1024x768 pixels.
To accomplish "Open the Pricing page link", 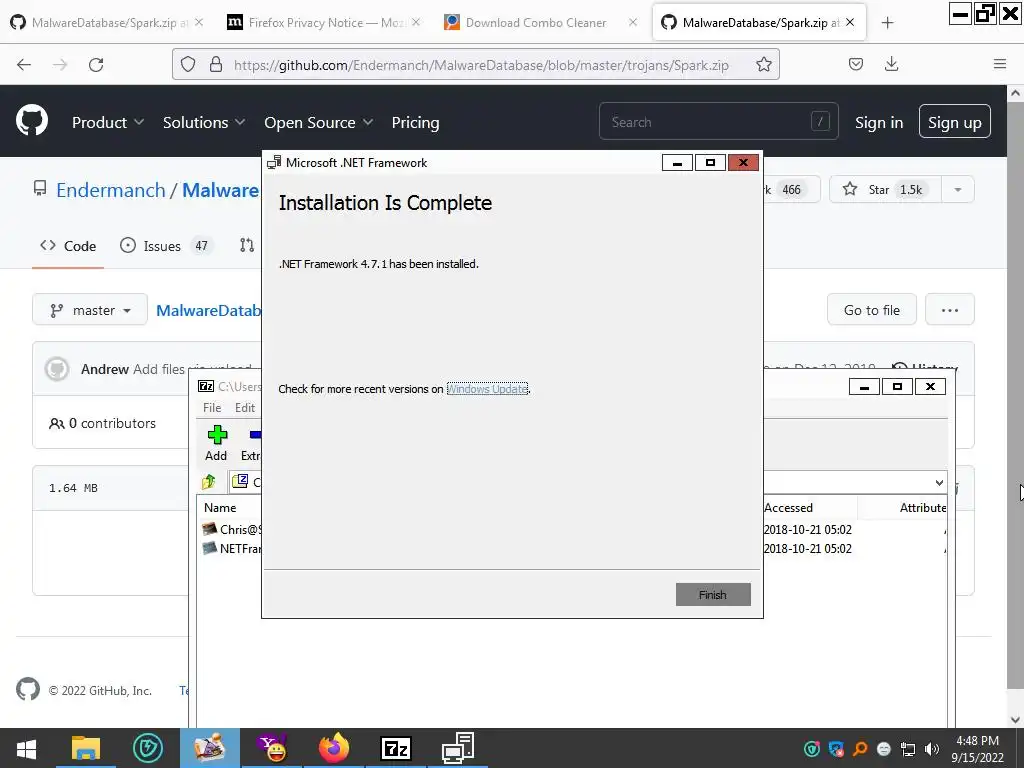I will (x=415, y=122).
